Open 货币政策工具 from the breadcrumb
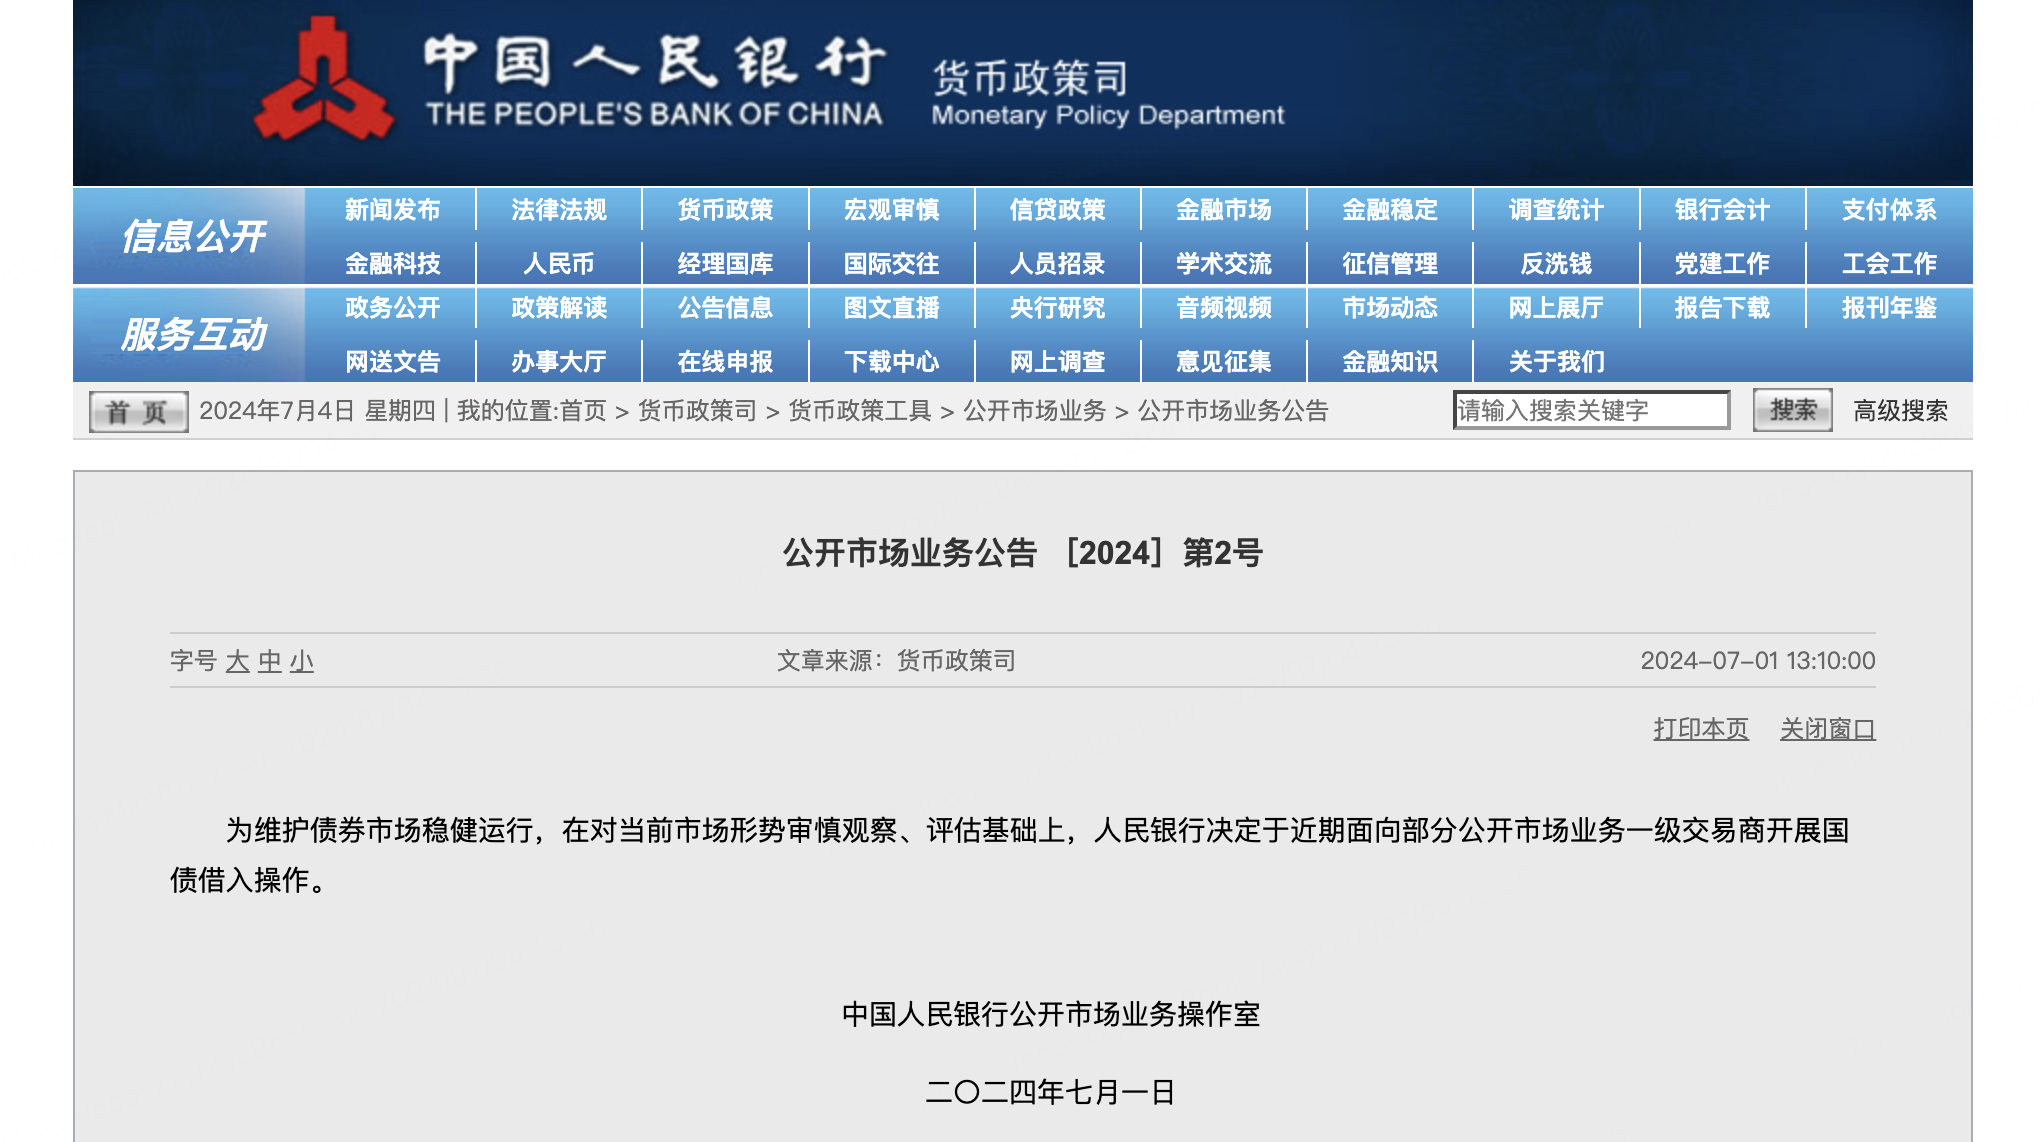Image resolution: width=2040 pixels, height=1142 pixels. point(859,411)
